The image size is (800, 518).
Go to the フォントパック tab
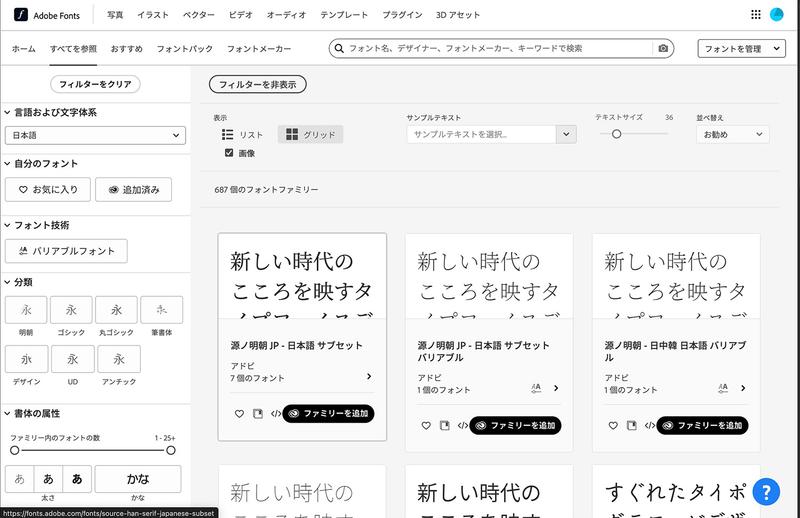click(x=184, y=48)
